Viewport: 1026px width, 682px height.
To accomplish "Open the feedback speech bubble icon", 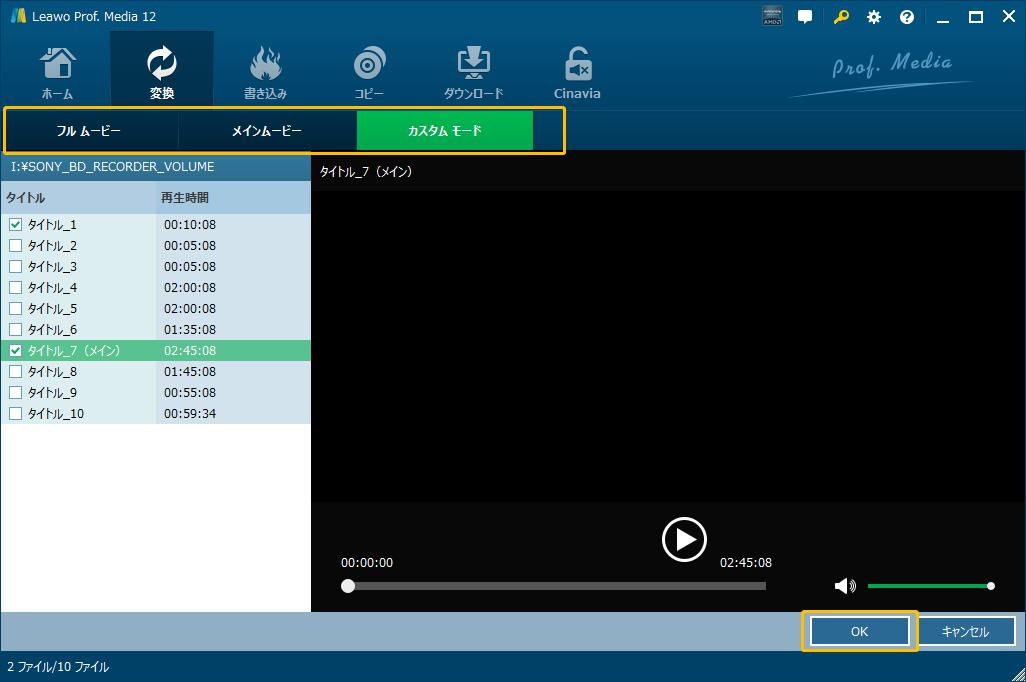I will [x=805, y=16].
